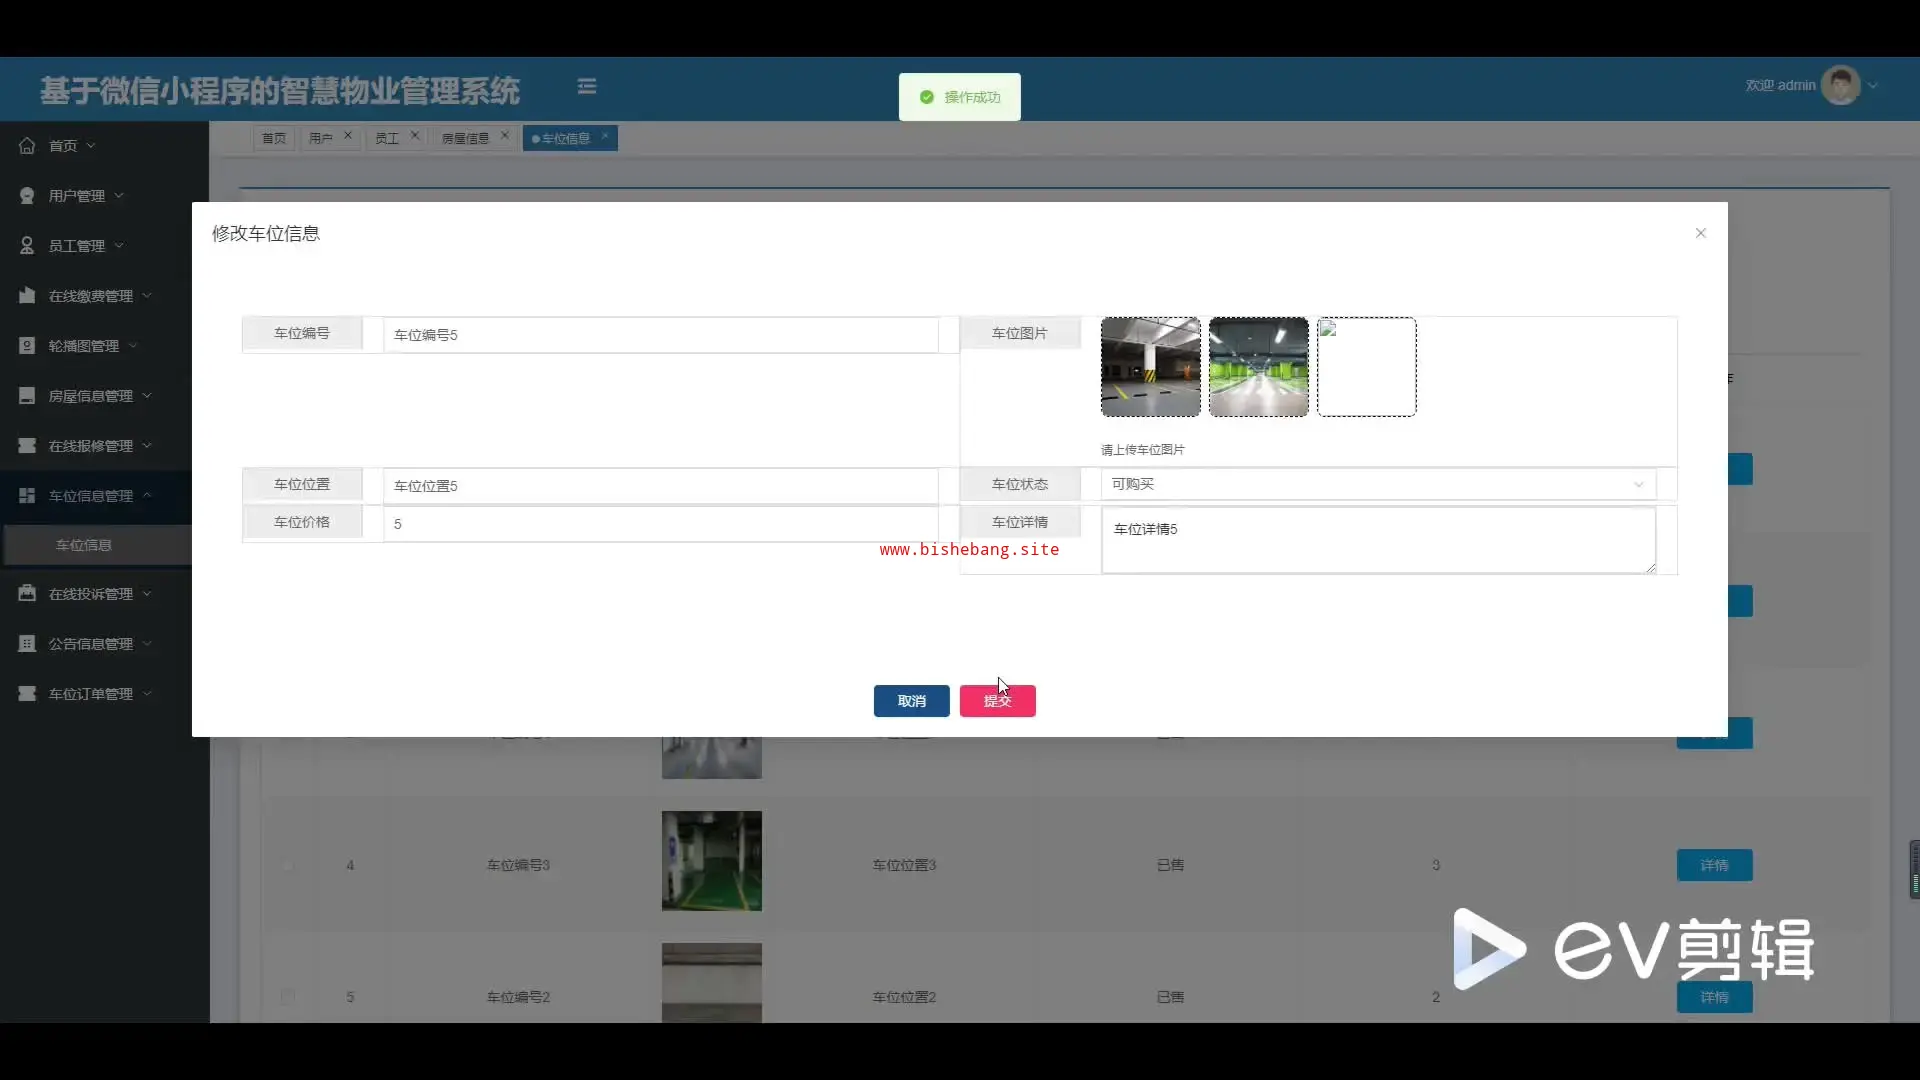Viewport: 1920px width, 1080px height.
Task: Click the 在线缴费管理 sidebar icon
Action: [27, 296]
